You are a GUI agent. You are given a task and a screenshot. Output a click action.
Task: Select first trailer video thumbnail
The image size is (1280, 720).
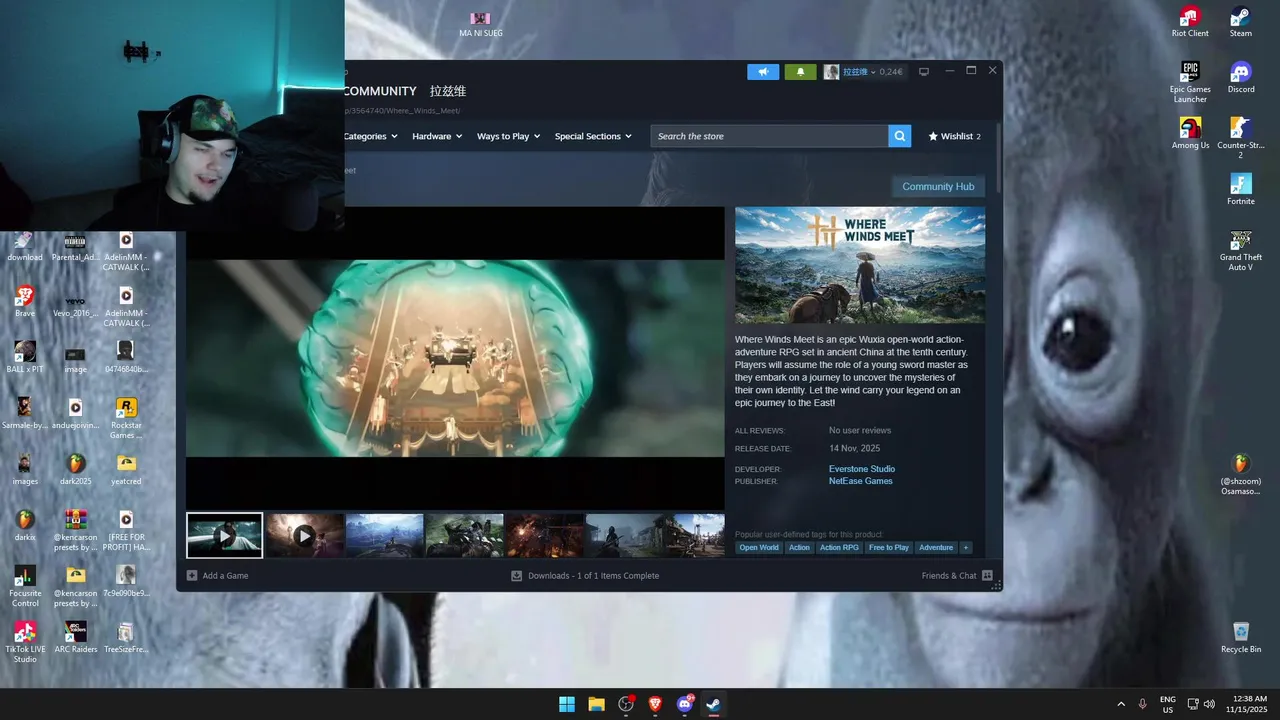[225, 535]
